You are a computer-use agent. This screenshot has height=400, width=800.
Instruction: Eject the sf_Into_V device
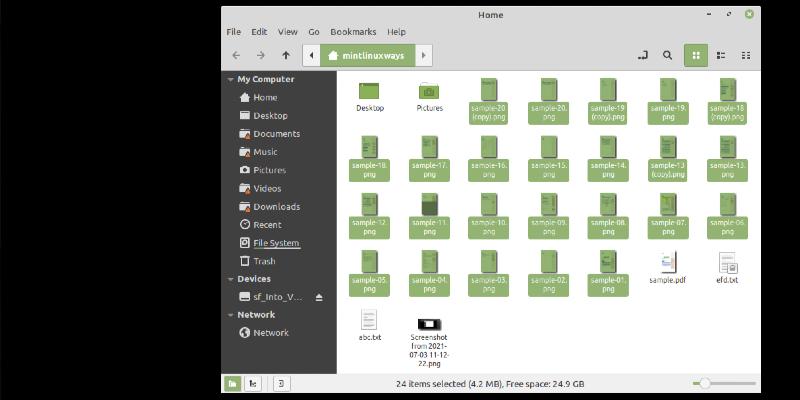coord(320,297)
